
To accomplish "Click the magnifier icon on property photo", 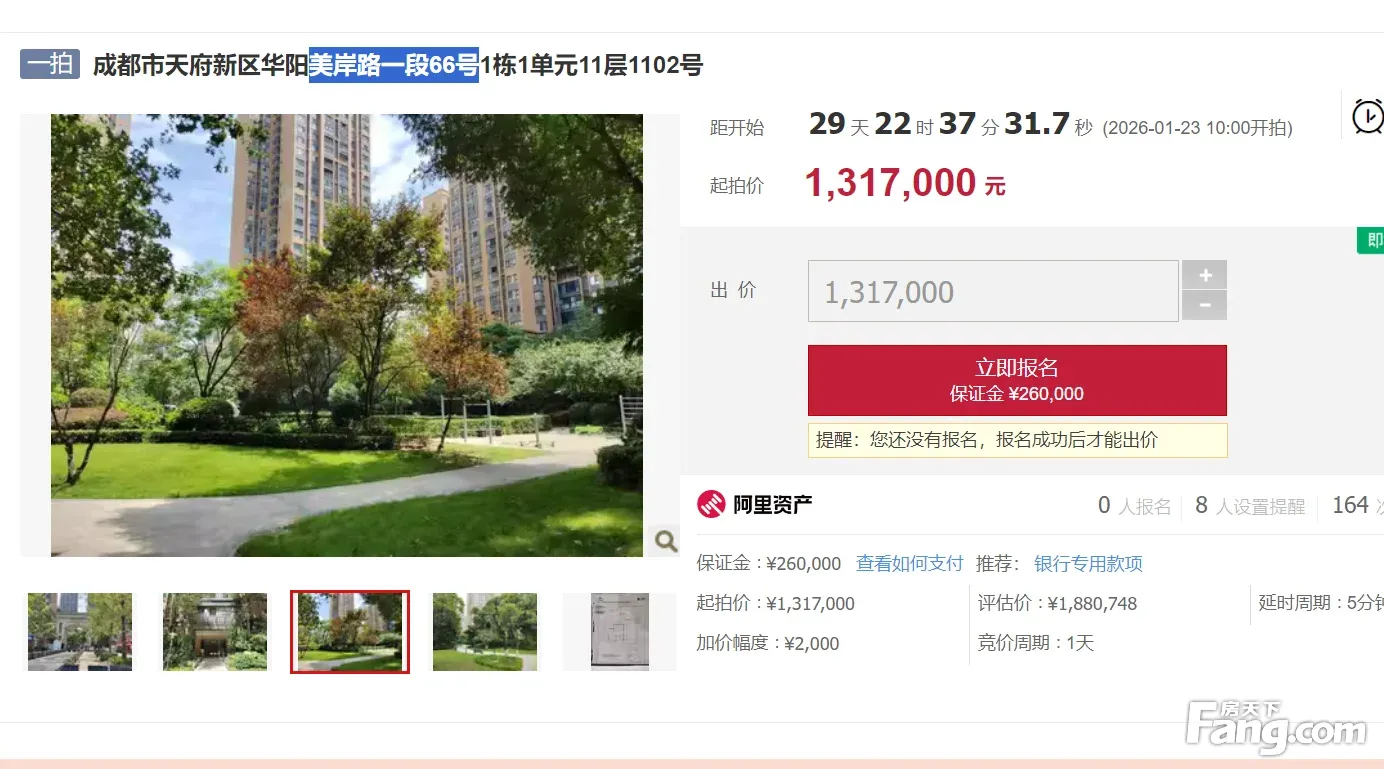I will tap(665, 541).
